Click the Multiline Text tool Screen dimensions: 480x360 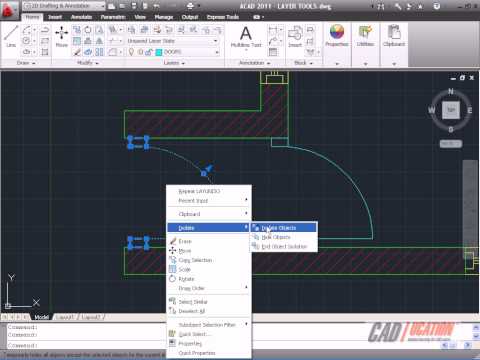coord(246,37)
